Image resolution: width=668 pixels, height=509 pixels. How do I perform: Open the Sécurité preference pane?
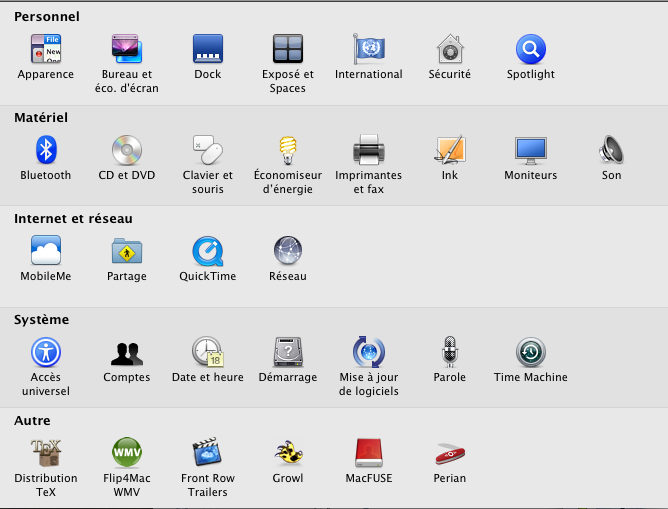pyautogui.click(x=450, y=49)
